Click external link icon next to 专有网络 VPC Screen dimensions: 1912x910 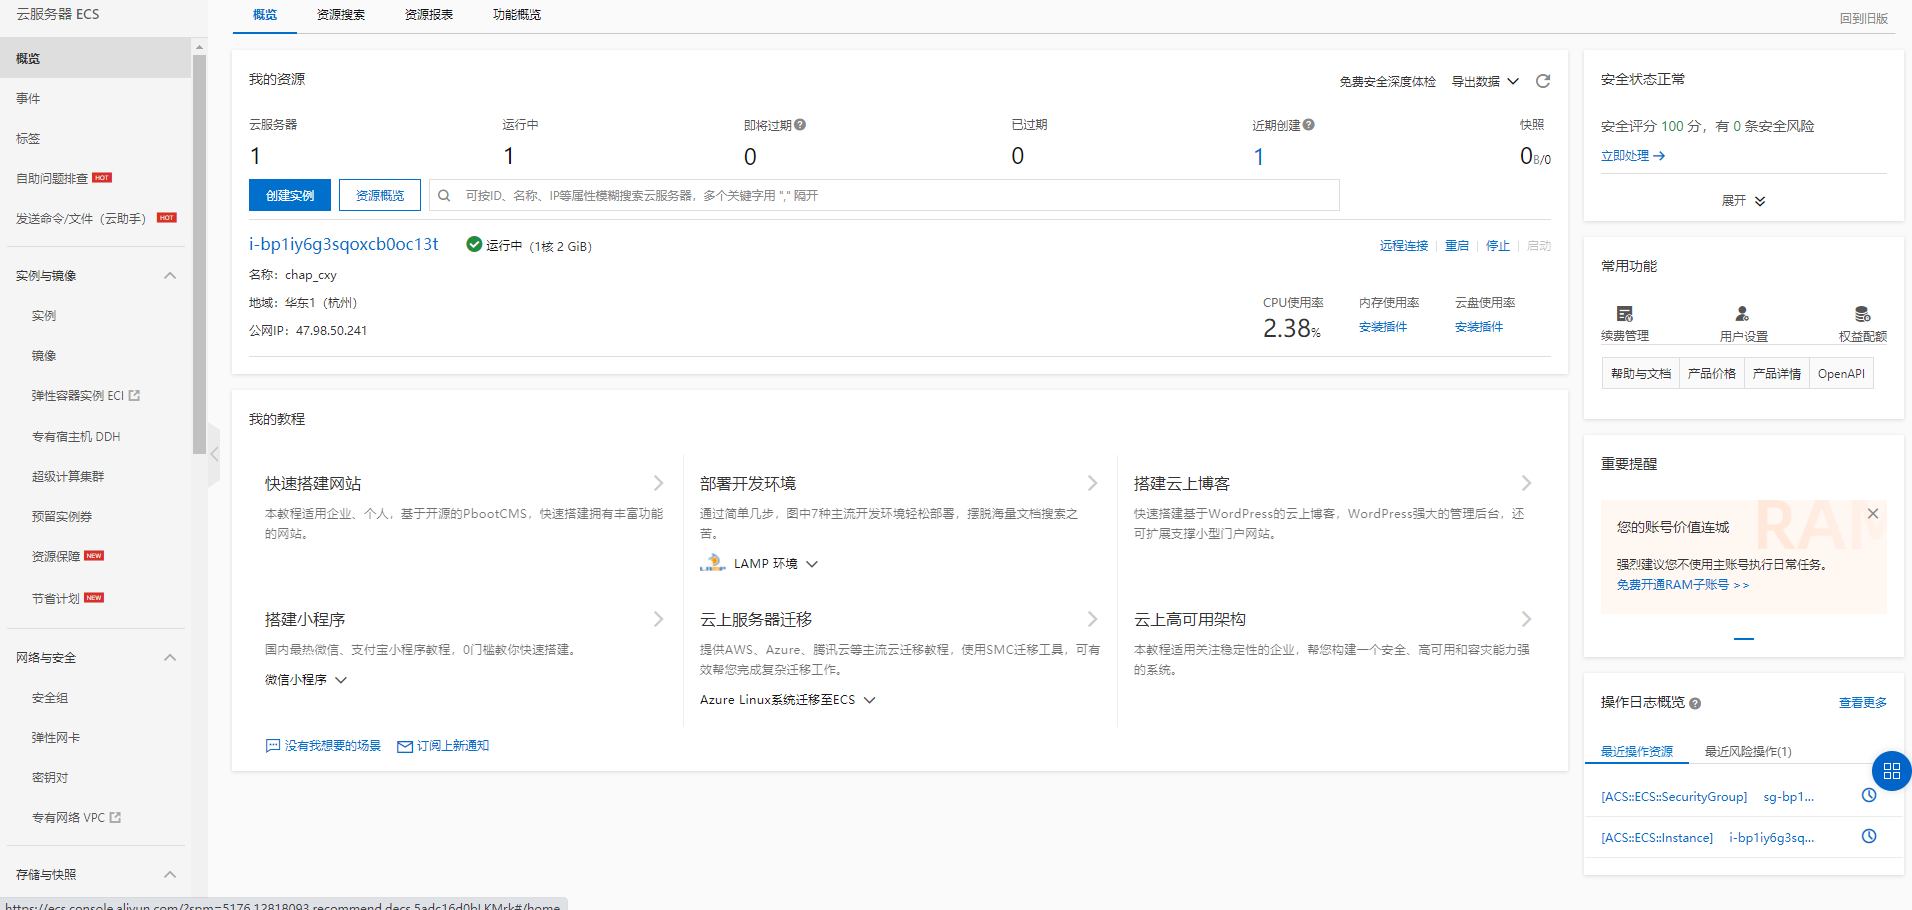click(x=115, y=818)
